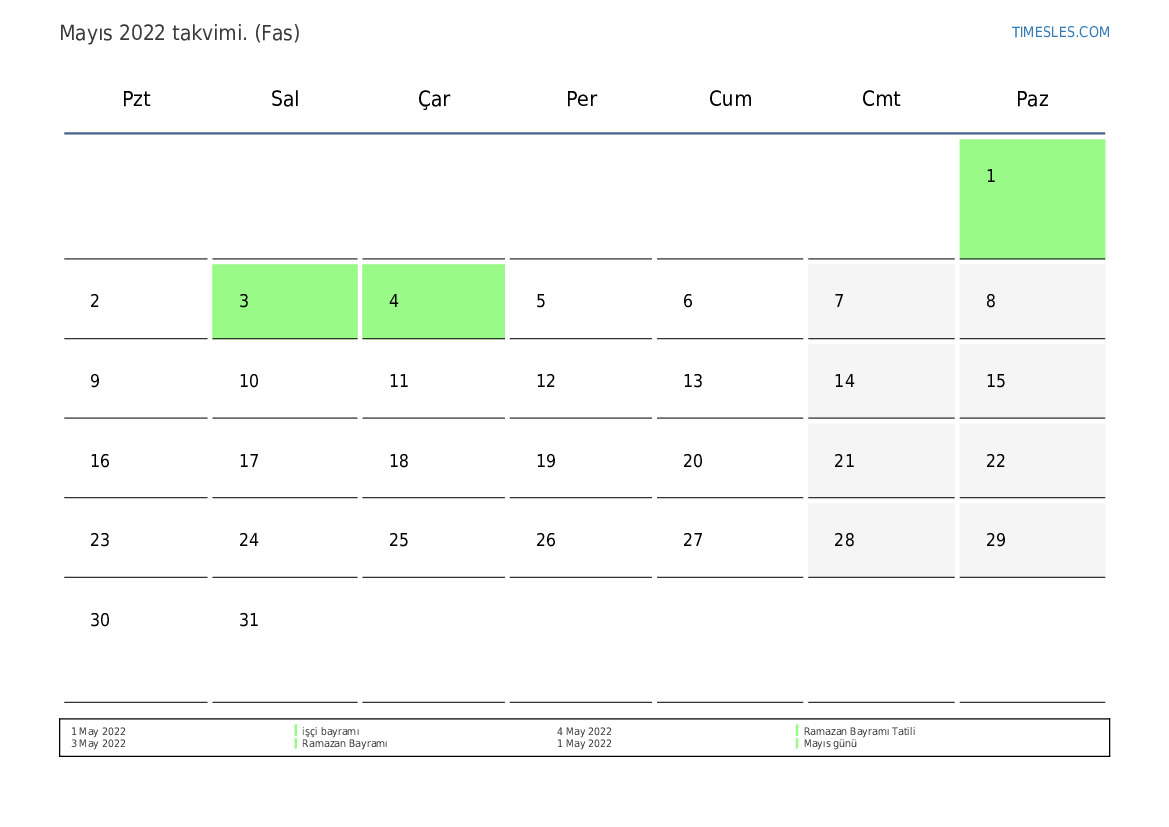Select the highlighted day 3 cell
The height and width of the screenshot is (827, 1169).
pyautogui.click(x=285, y=301)
